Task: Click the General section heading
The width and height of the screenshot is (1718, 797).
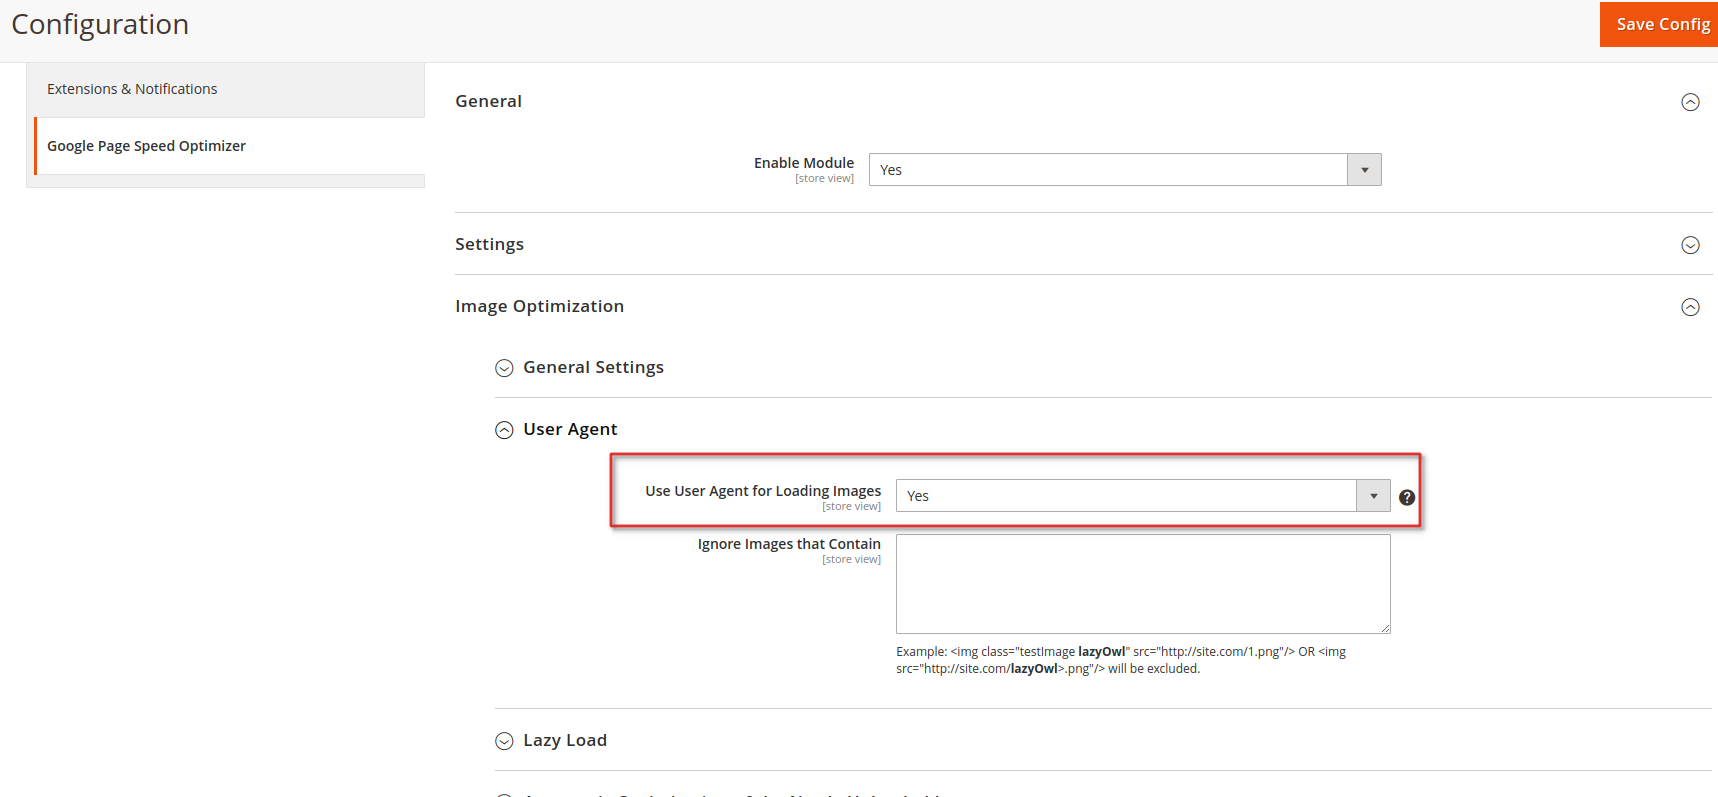Action: [x=488, y=101]
